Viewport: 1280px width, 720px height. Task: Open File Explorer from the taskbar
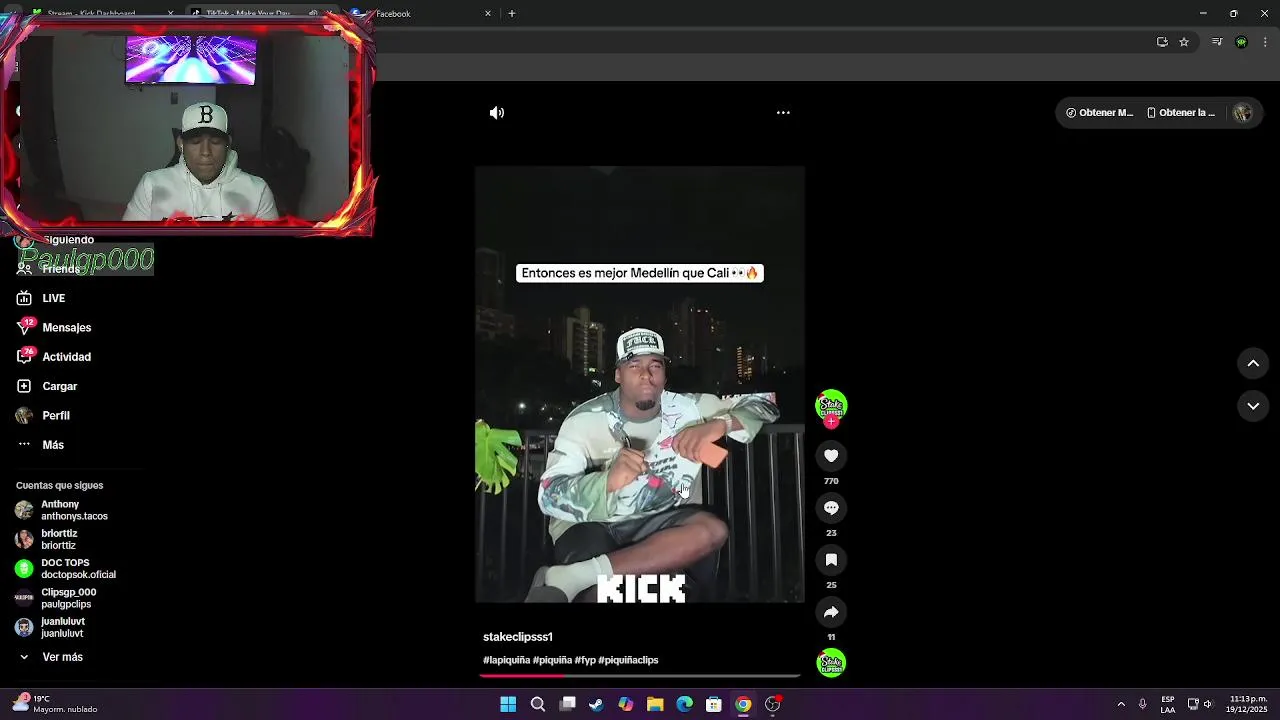click(x=655, y=704)
